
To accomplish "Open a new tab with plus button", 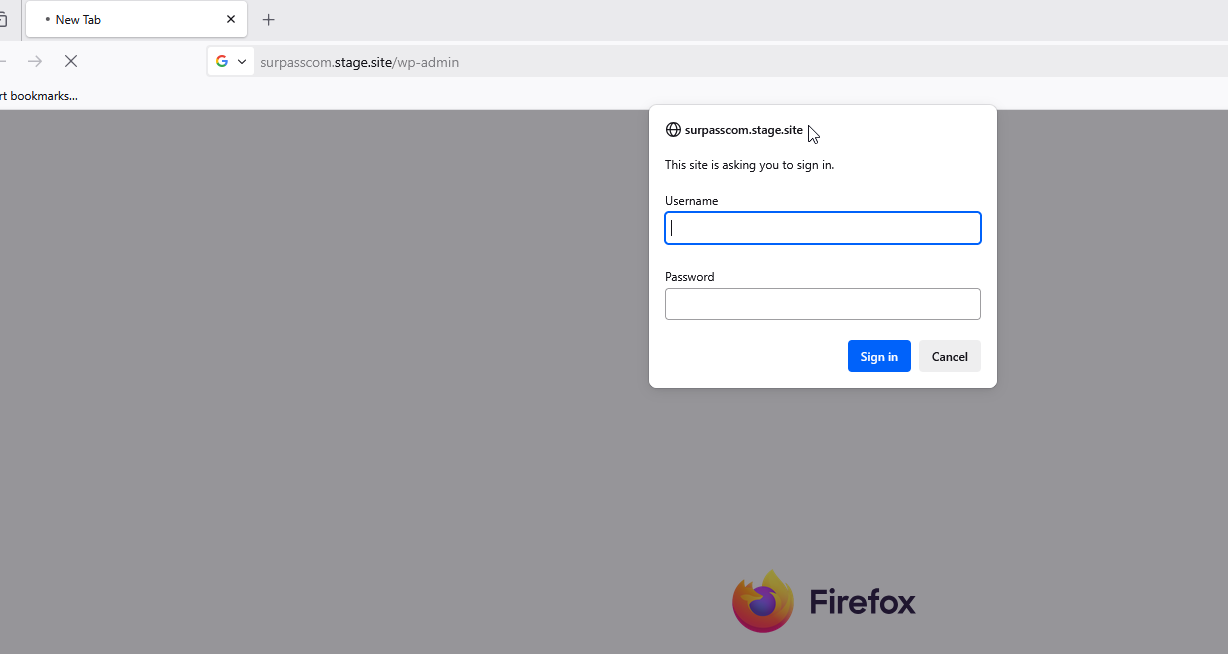I will point(268,19).
